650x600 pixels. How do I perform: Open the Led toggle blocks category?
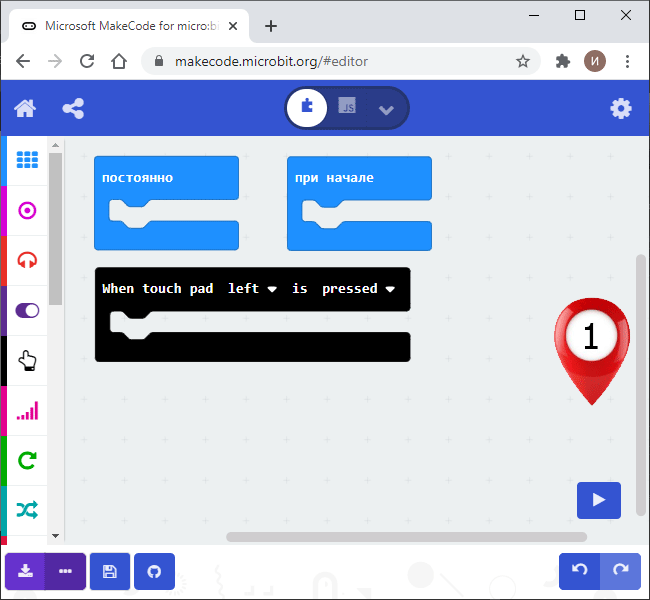(x=27, y=310)
